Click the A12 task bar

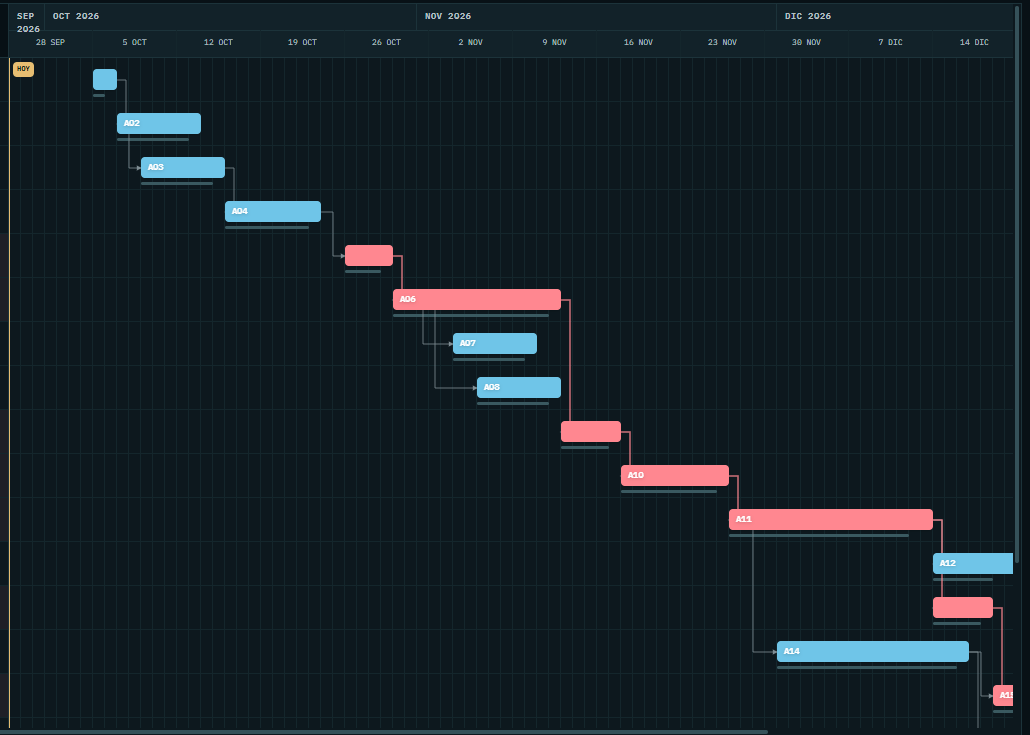coord(973,564)
